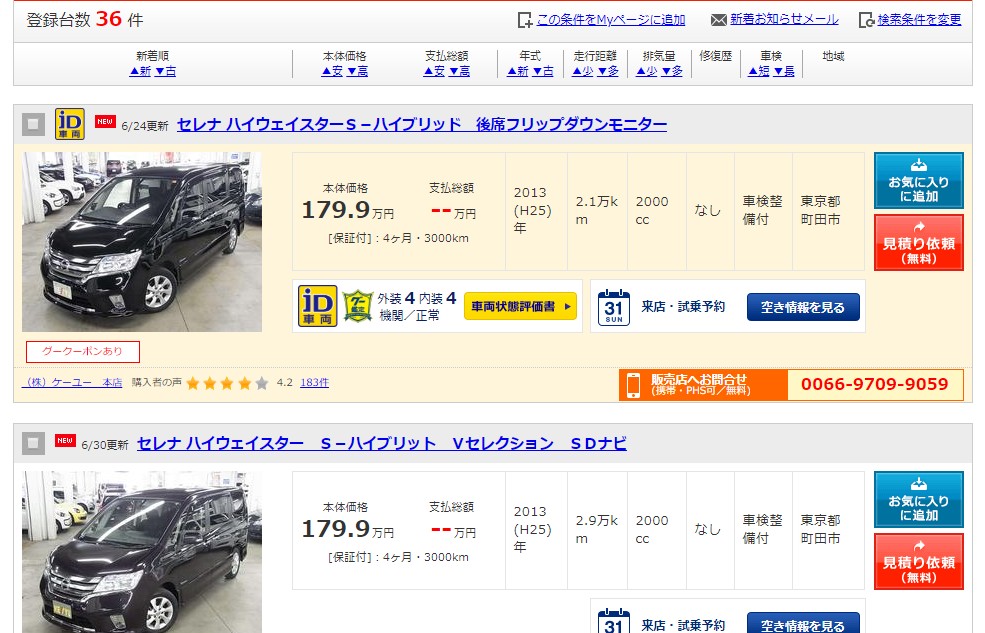Click the 179.9万円 price in first listing
The height and width of the screenshot is (633, 985).
(347, 210)
